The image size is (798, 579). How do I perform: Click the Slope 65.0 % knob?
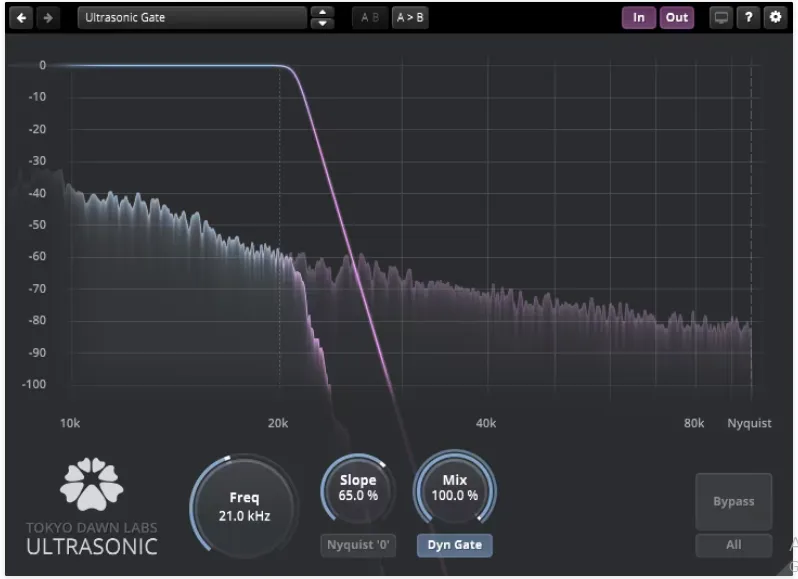point(358,488)
